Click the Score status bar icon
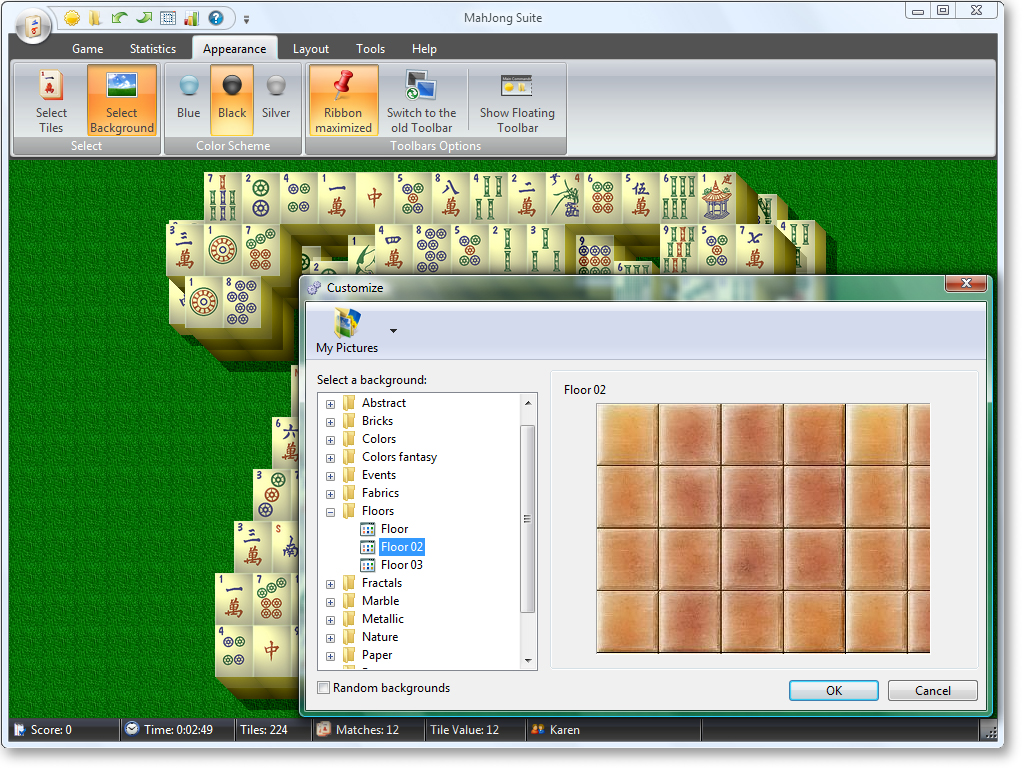Image resolution: width=1024 pixels, height=768 pixels. [20, 730]
